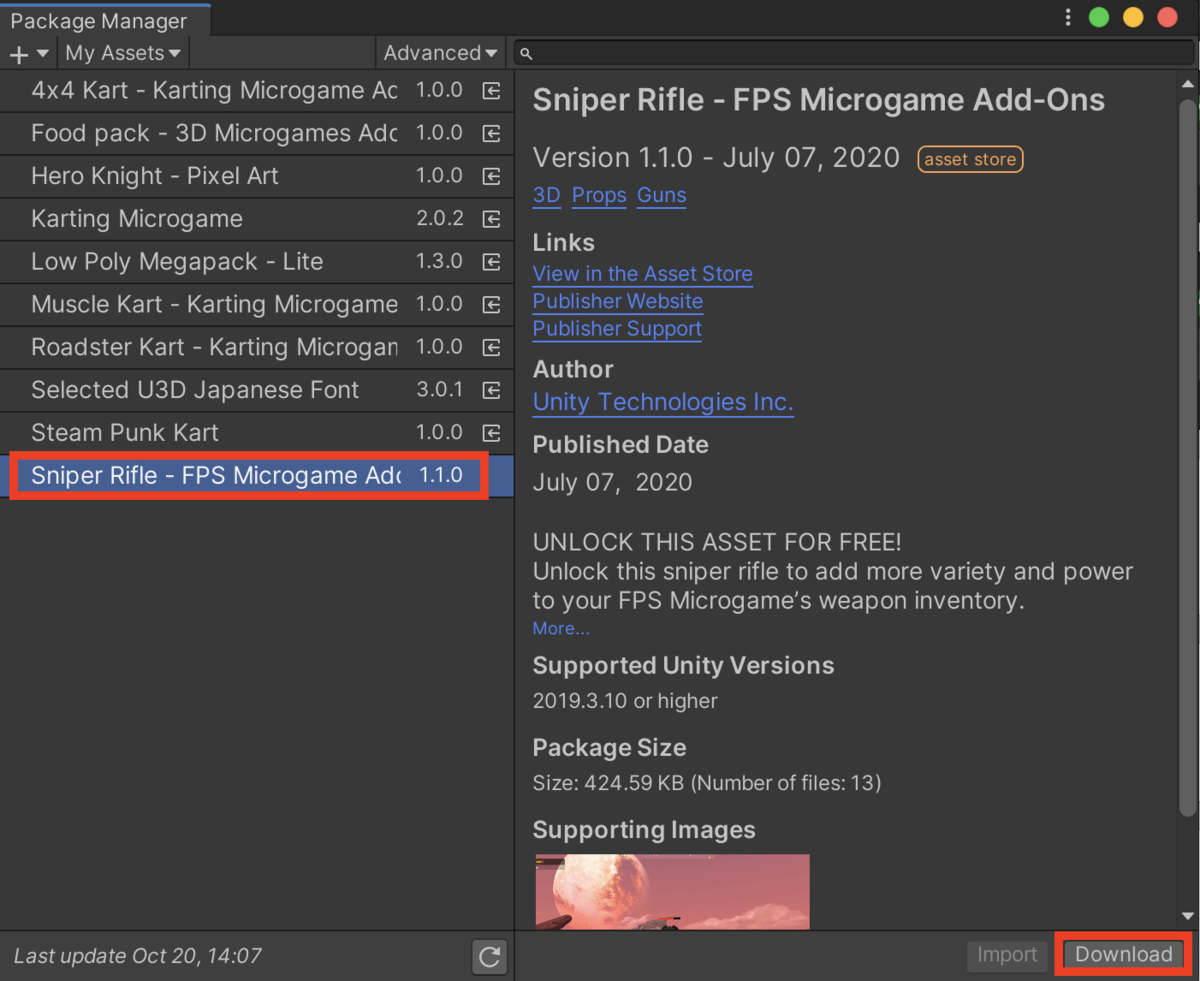Open the three-dot window options menu
This screenshot has height=981, width=1200.
coord(1068,18)
